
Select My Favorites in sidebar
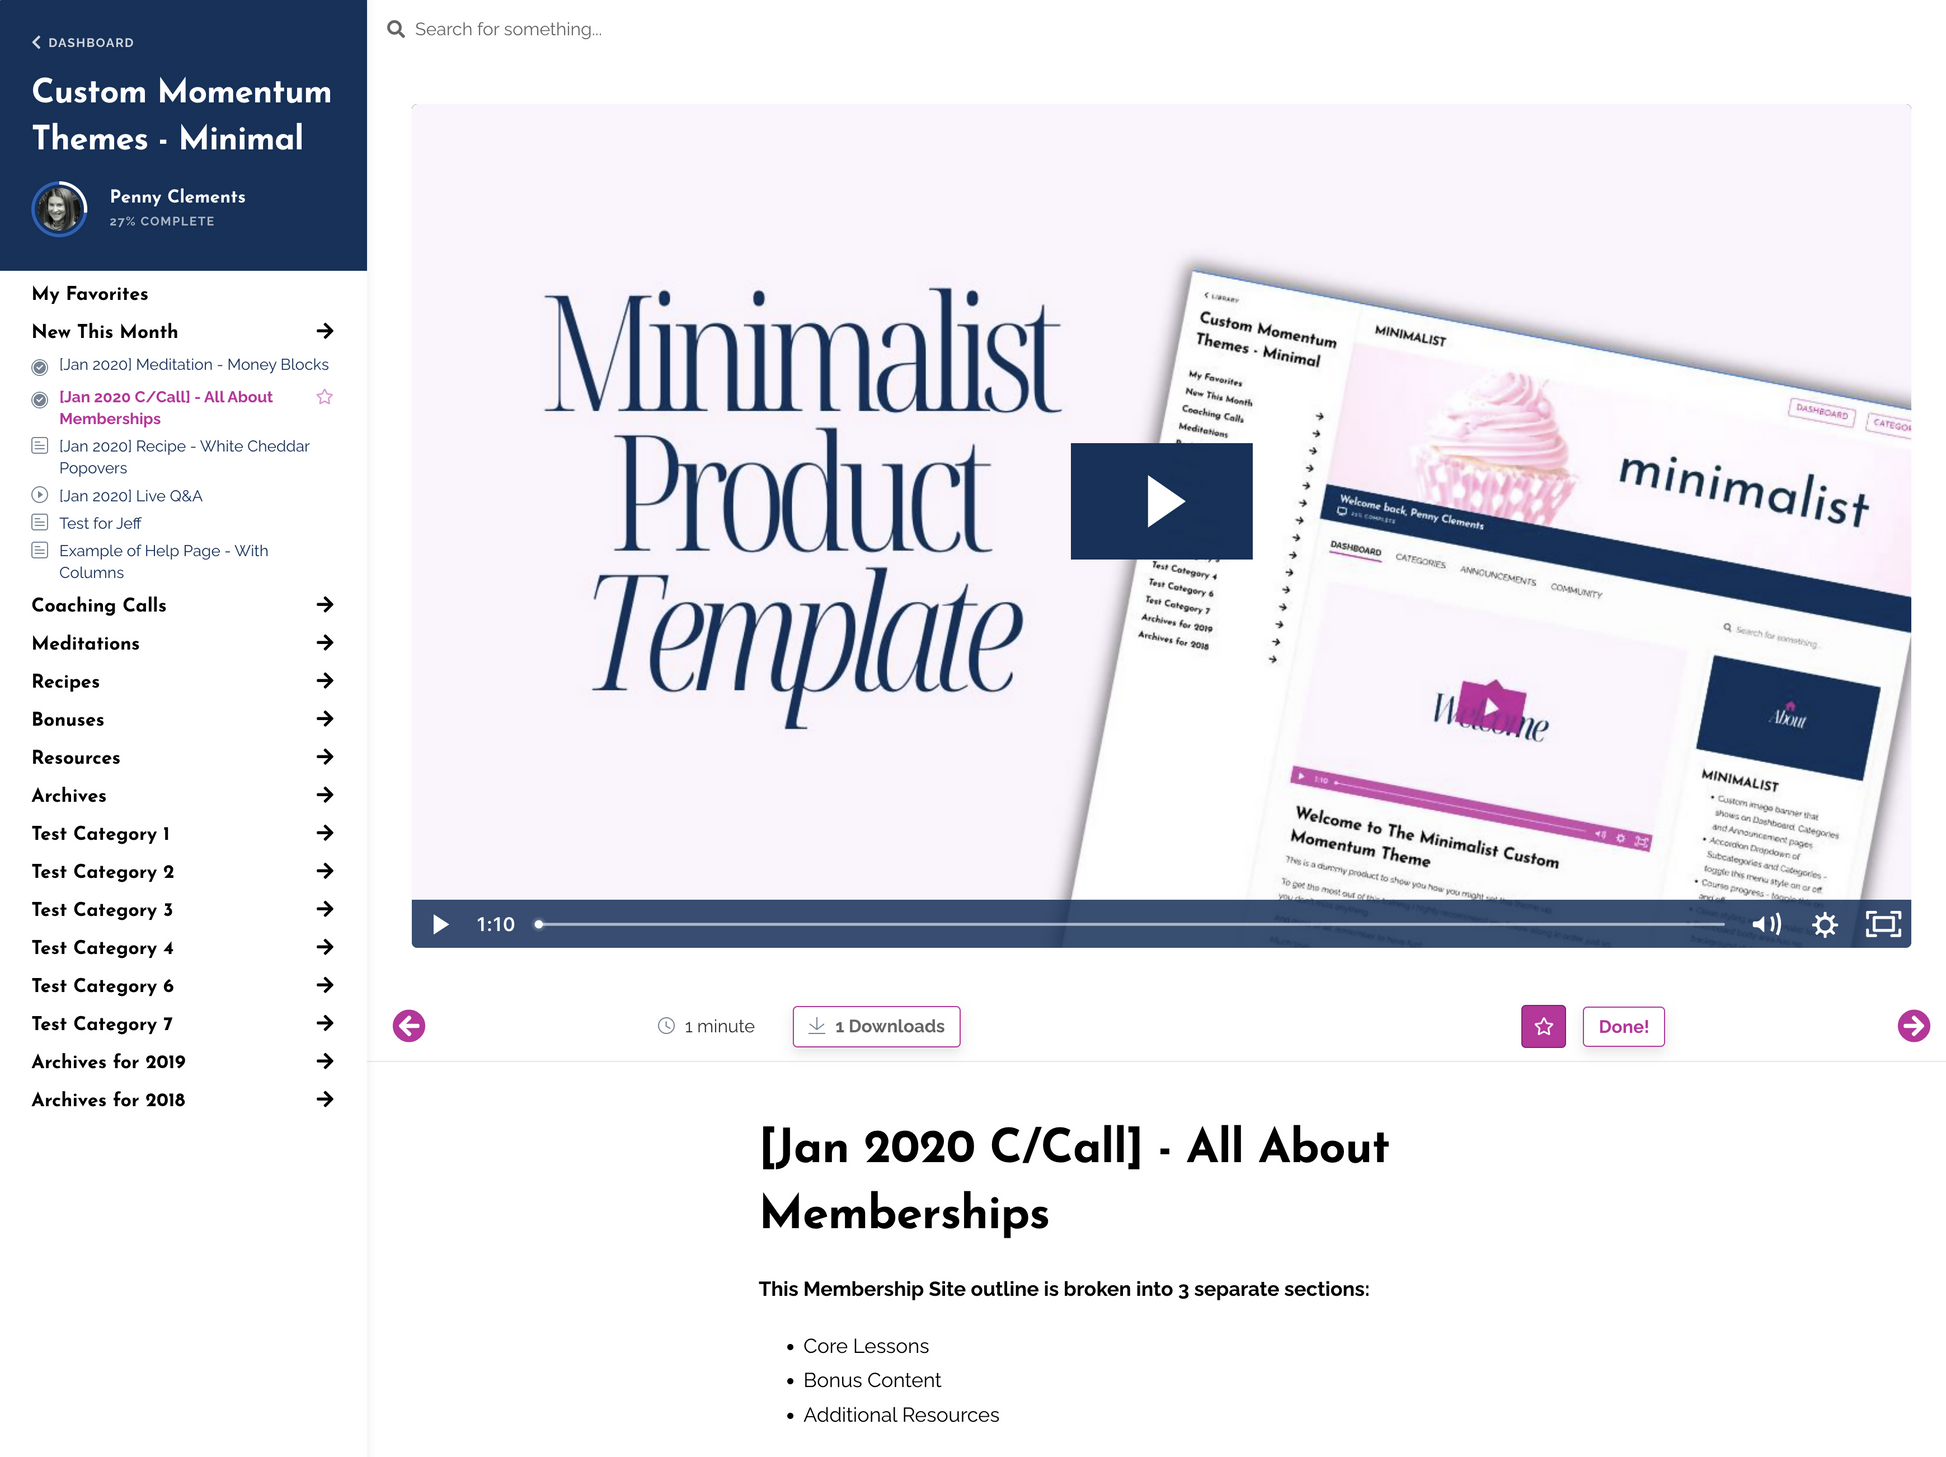tap(90, 294)
